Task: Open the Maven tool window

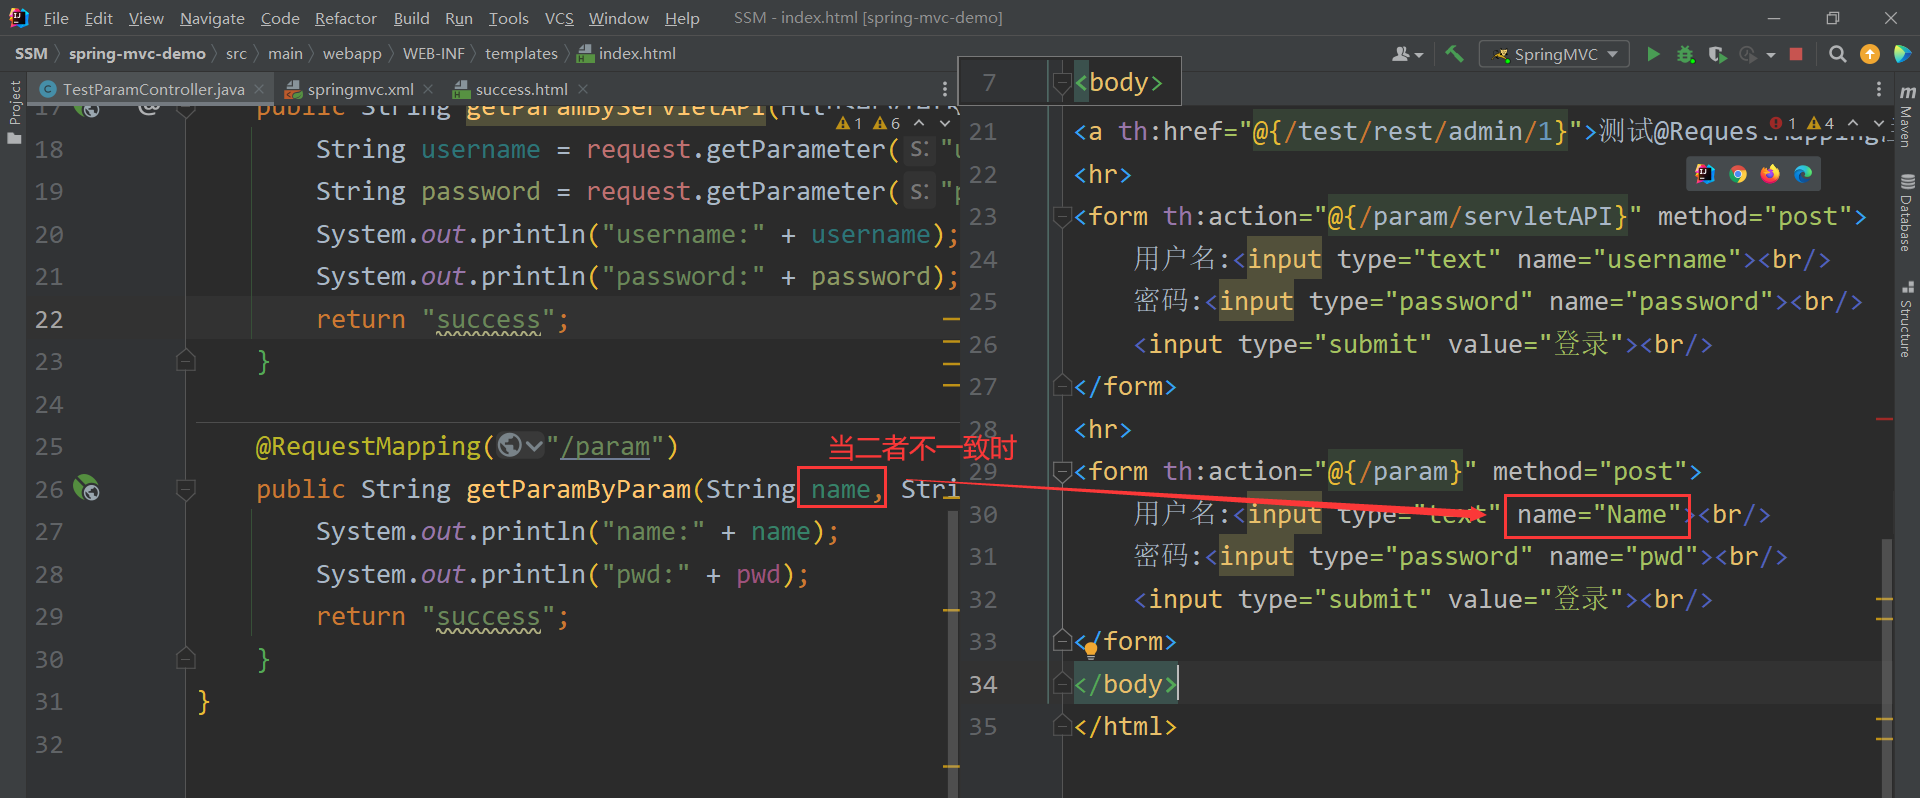Action: [x=1907, y=116]
